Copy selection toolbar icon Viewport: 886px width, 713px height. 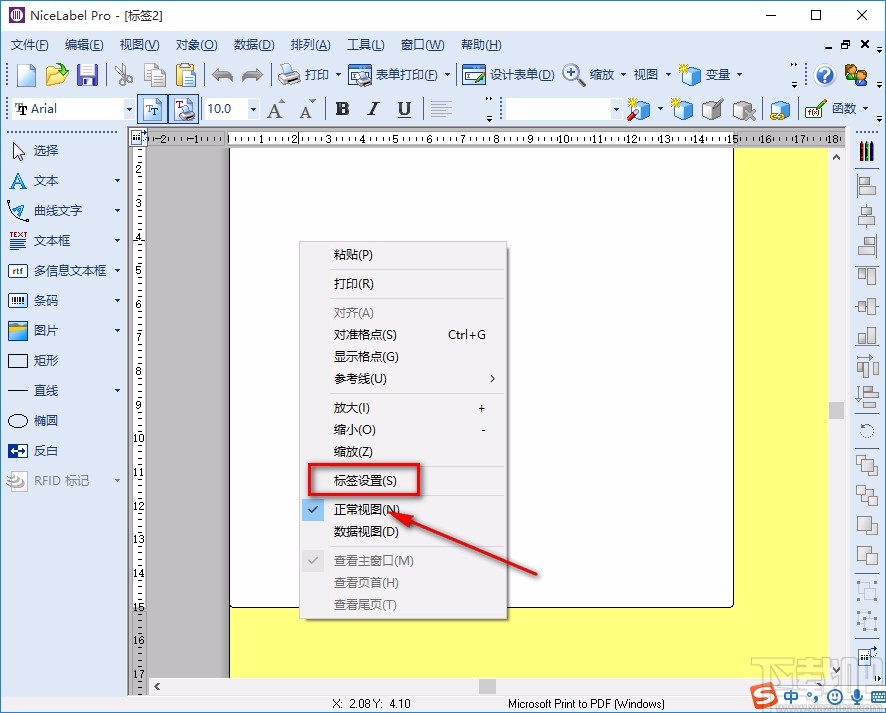click(x=154, y=75)
